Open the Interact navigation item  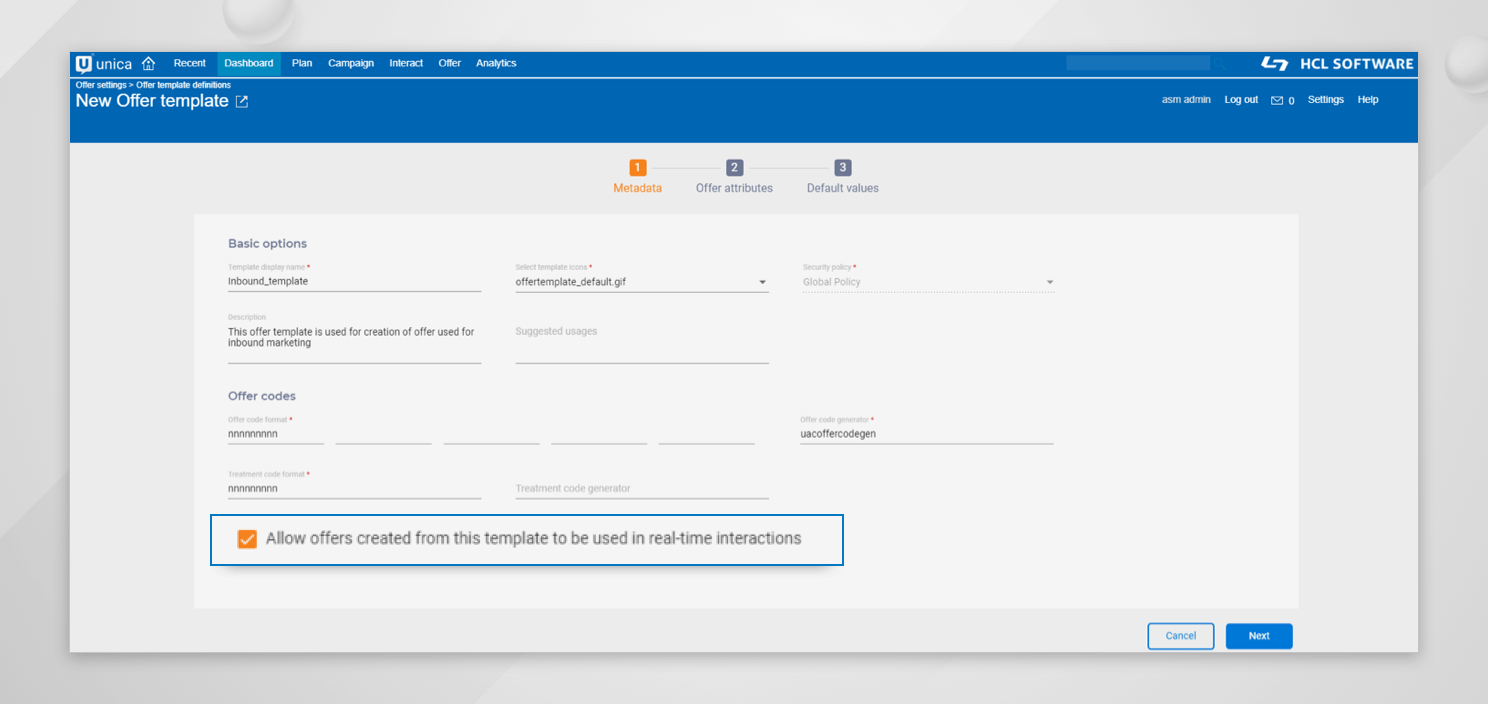(x=406, y=63)
